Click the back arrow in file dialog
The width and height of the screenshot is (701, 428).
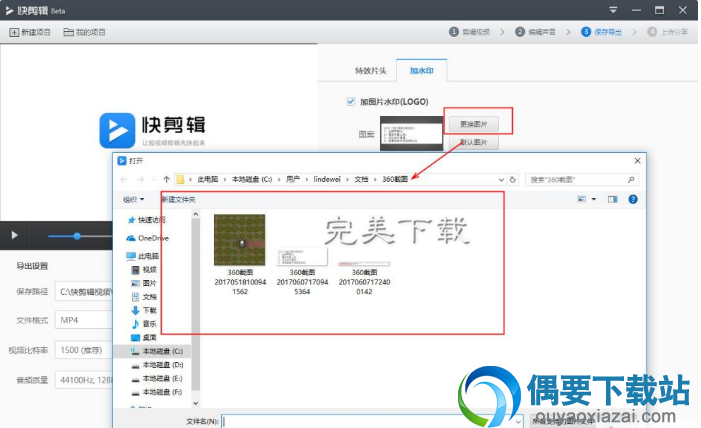[124, 179]
